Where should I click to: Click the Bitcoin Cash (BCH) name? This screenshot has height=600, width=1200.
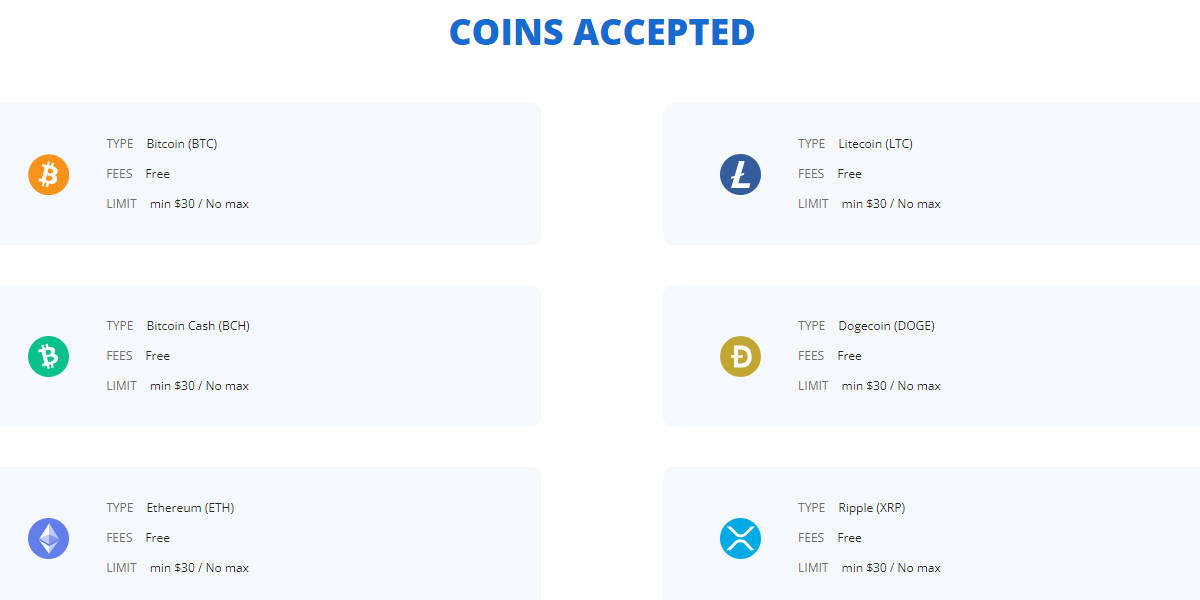(x=198, y=326)
